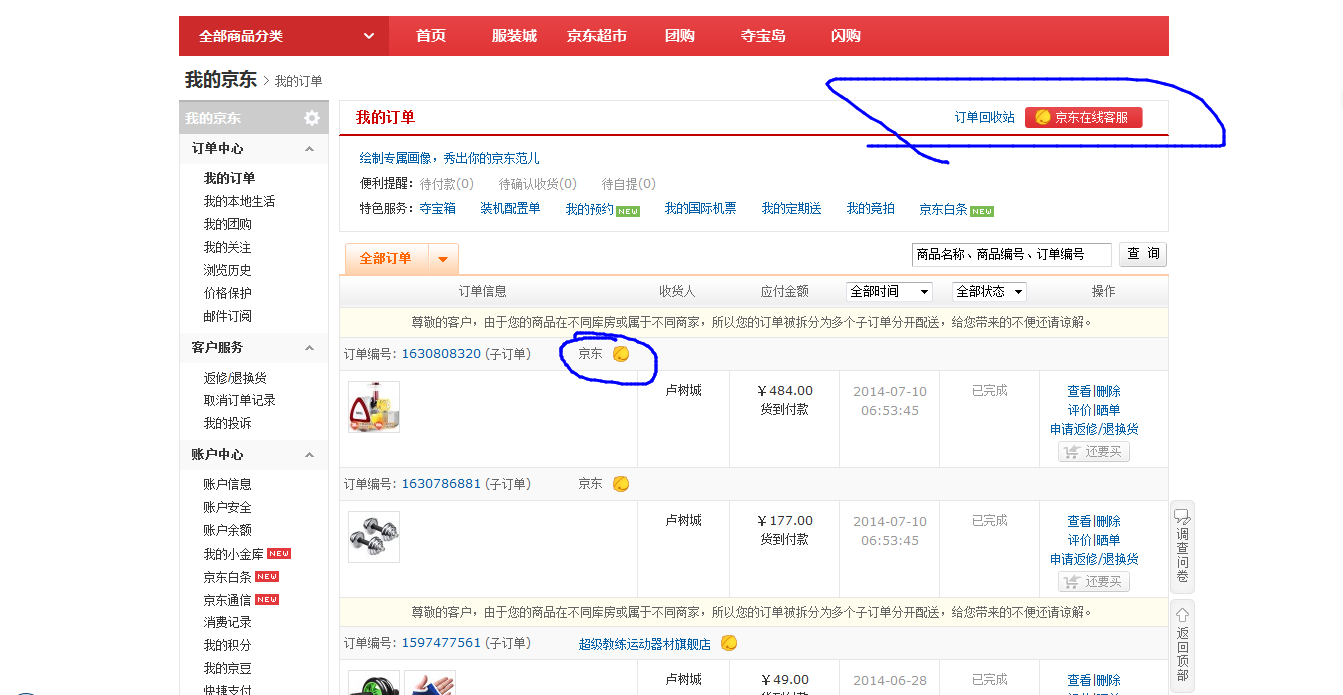Screen dimensions: 1343x695
Task: Click 待自提(0) reminder
Action: coord(629,184)
